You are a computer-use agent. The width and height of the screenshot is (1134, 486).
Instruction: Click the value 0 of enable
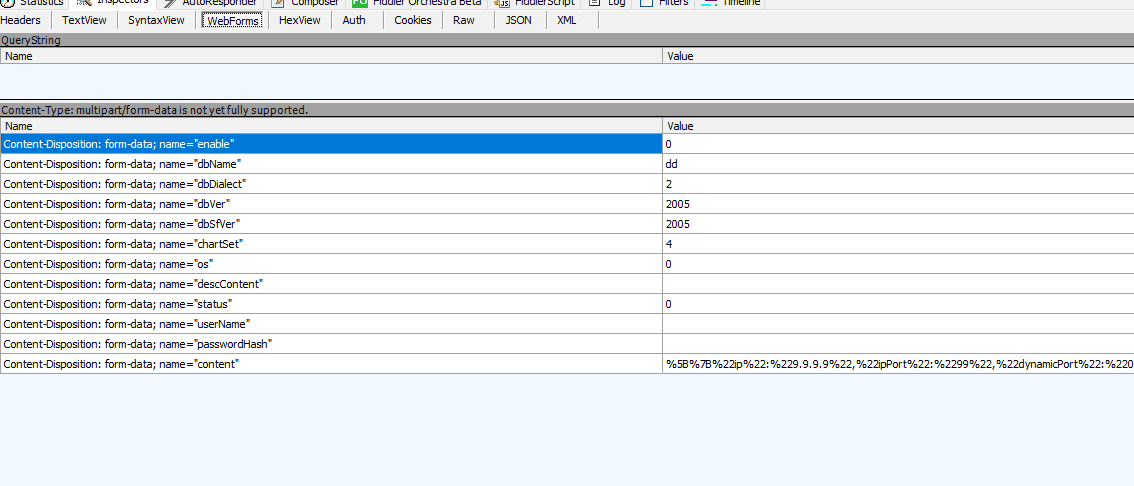pyautogui.click(x=668, y=145)
